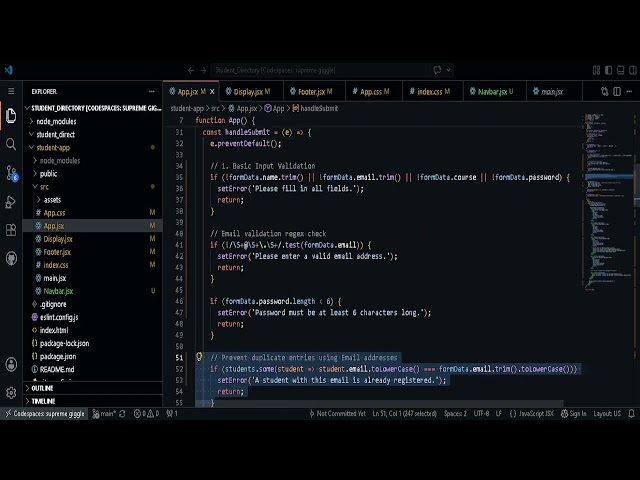640x480 pixels.
Task: Split the editor to the right
Action: click(x=617, y=91)
